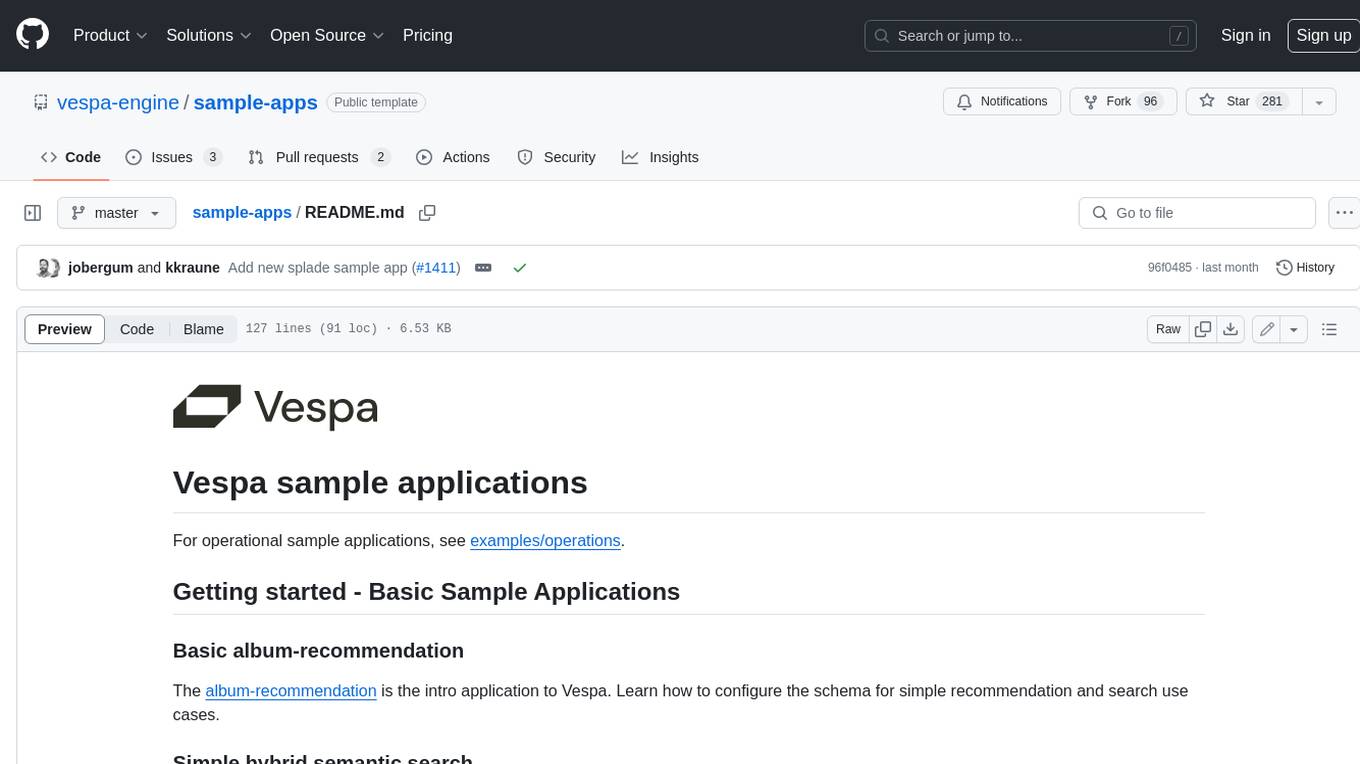Click the authors' avatar image
The width and height of the screenshot is (1360, 764).
tap(48, 268)
